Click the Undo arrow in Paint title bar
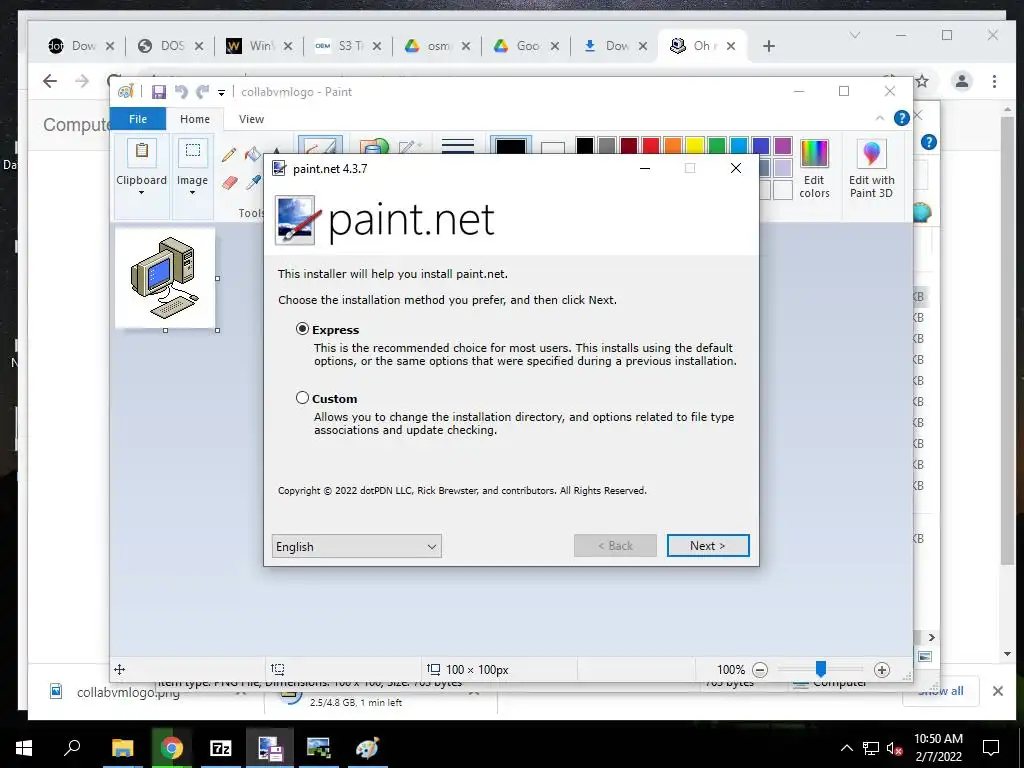This screenshot has height=768, width=1024. pyautogui.click(x=181, y=91)
